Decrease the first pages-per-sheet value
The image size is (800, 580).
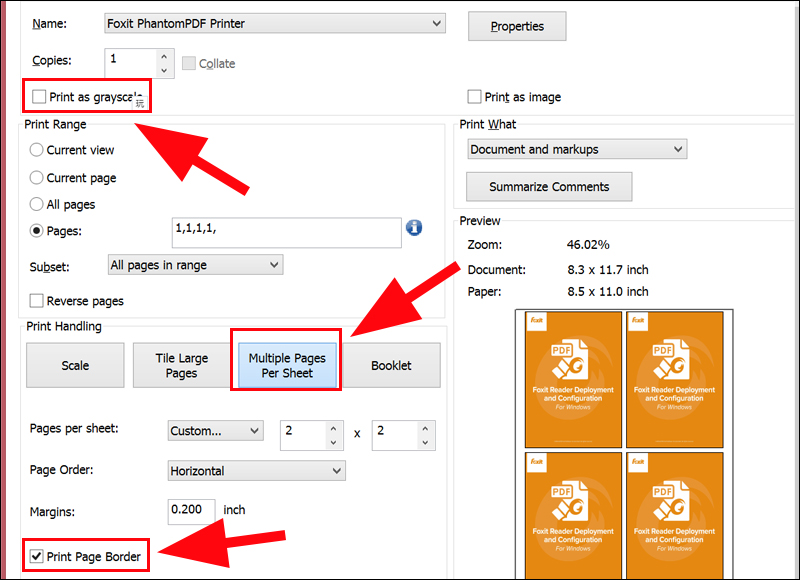coord(334,442)
